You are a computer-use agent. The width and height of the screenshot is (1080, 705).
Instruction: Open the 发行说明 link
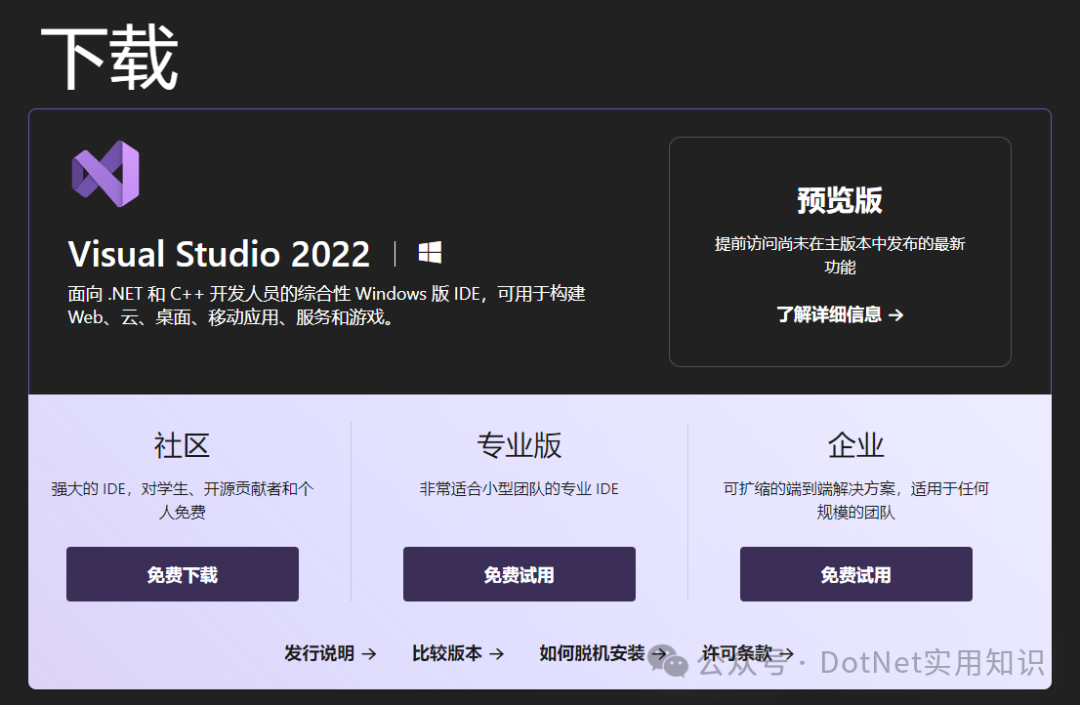tap(331, 653)
